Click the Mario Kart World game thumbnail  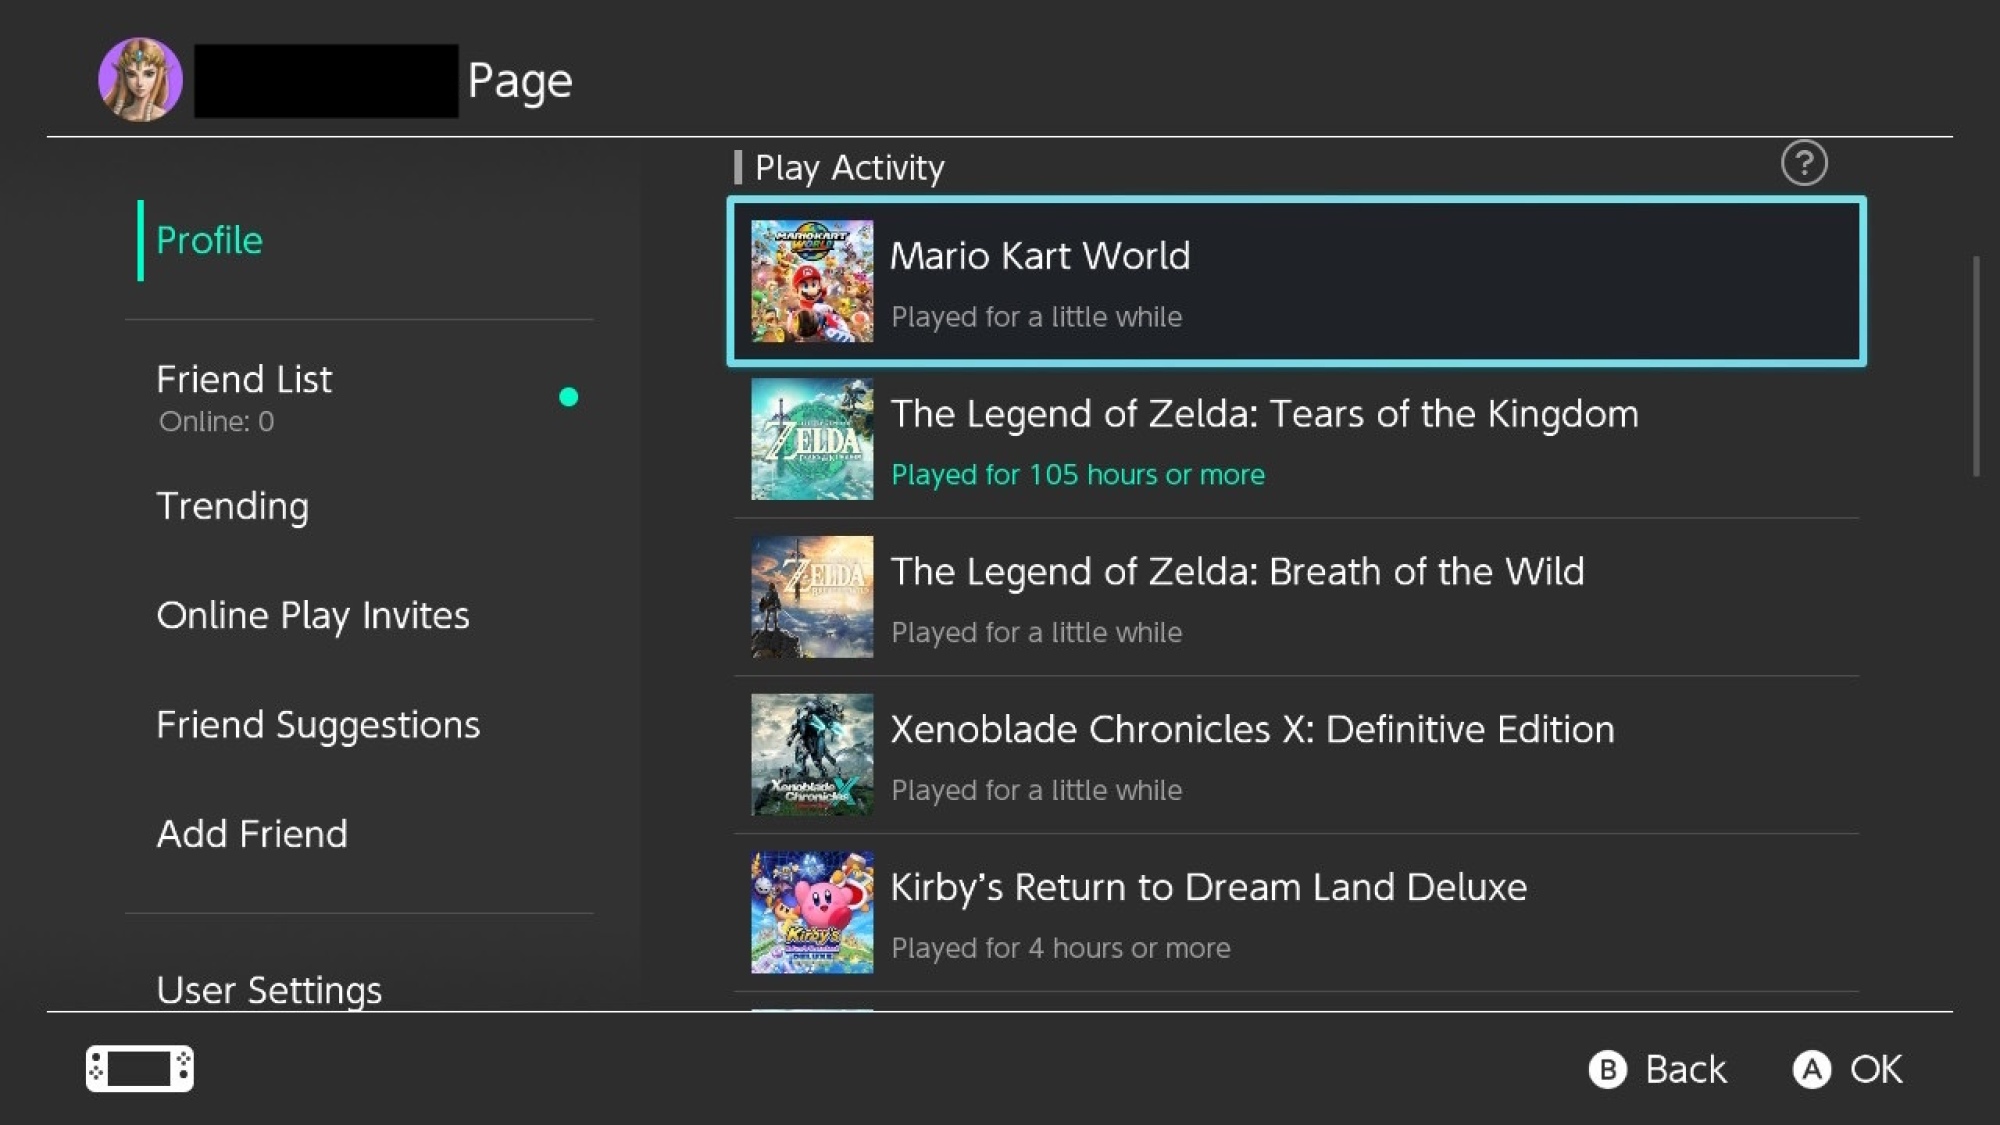point(812,281)
